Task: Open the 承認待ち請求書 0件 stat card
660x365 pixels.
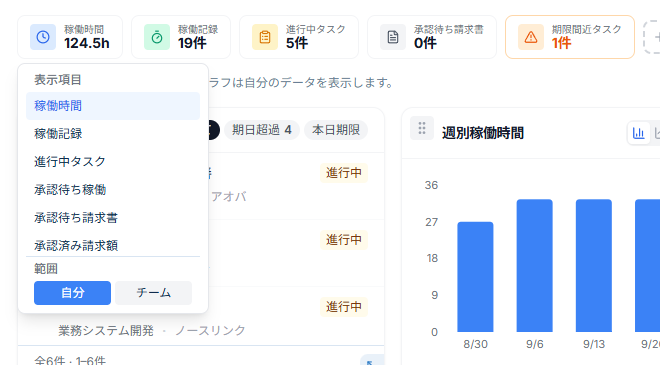Action: (x=432, y=37)
